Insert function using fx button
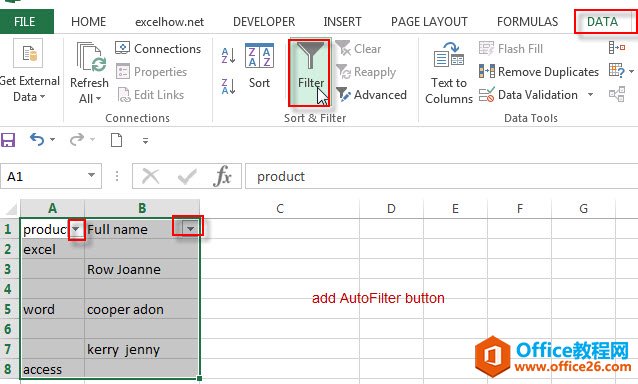638x384 pixels. [223, 177]
